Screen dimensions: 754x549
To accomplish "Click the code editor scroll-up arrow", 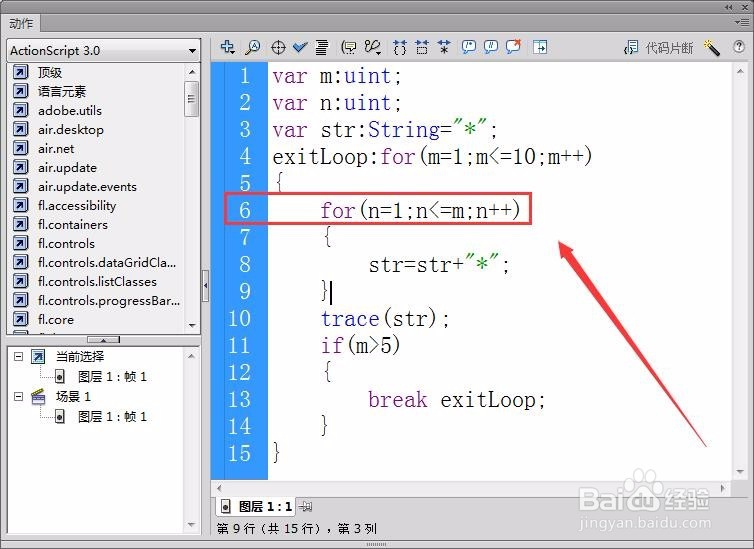I will [x=740, y=71].
